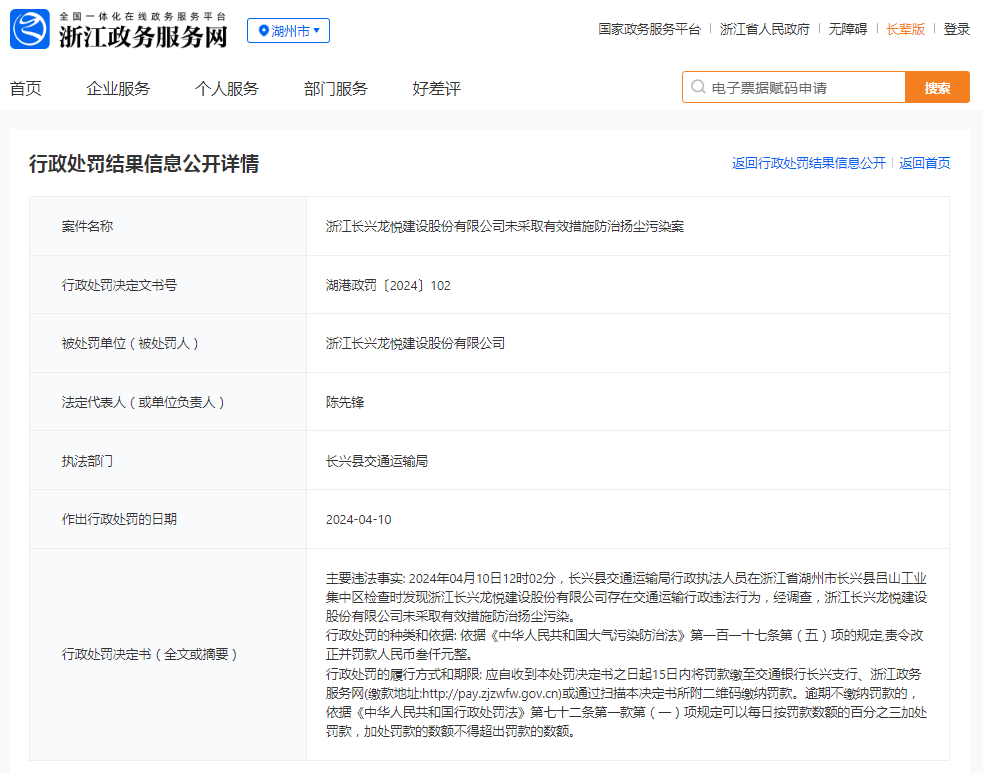Open the 个人服务 navigation tab
This screenshot has width=983, height=773.
click(227, 88)
